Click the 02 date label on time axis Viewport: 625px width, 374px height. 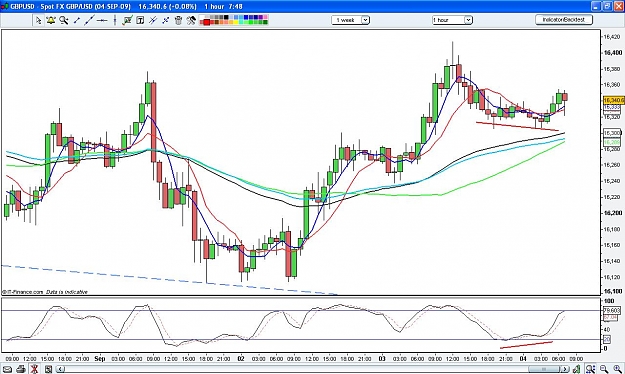[241, 358]
